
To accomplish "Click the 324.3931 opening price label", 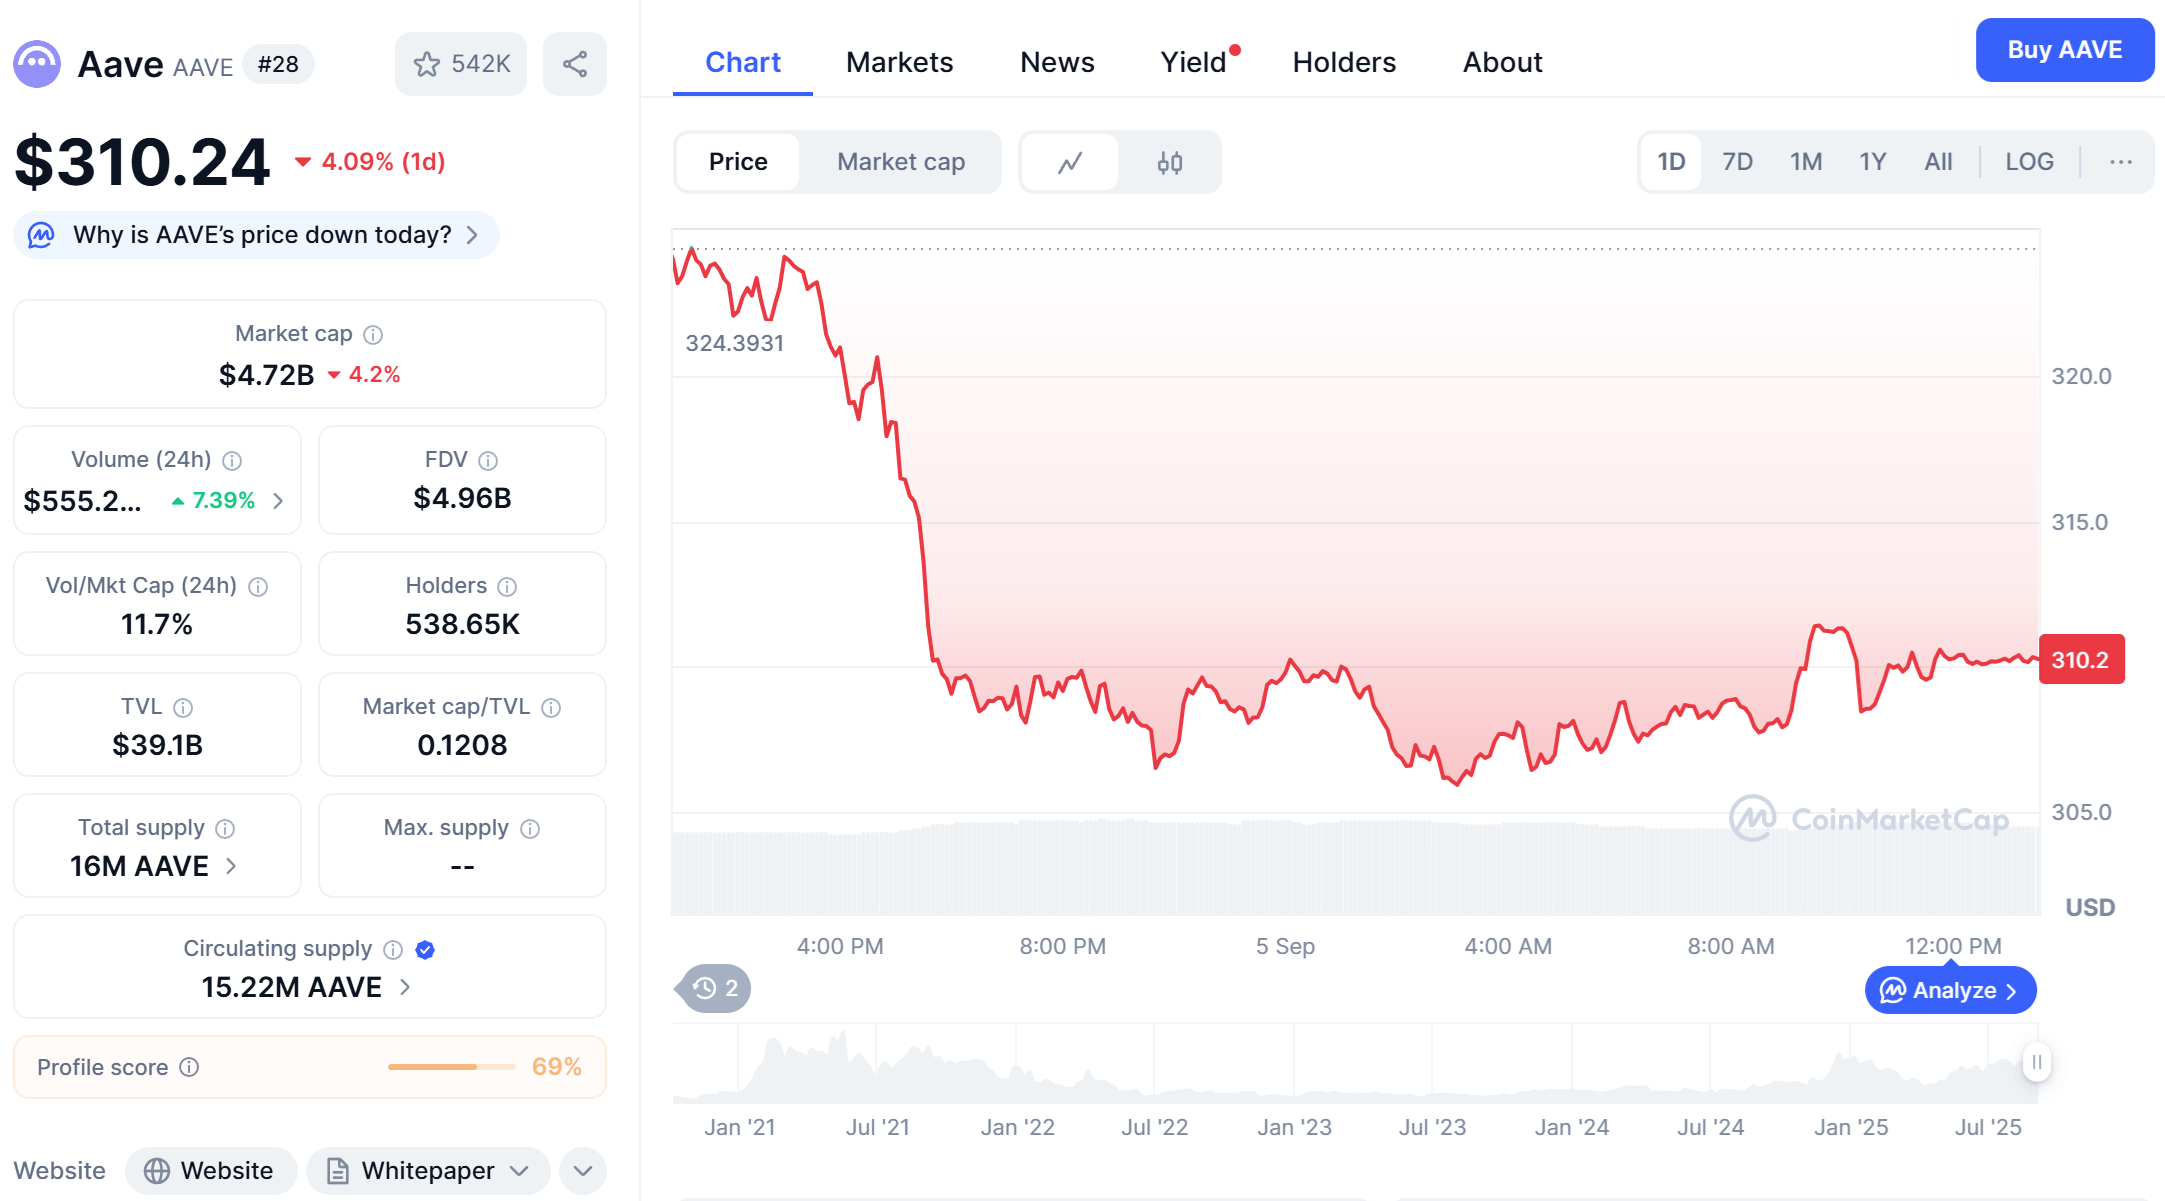I will (735, 343).
